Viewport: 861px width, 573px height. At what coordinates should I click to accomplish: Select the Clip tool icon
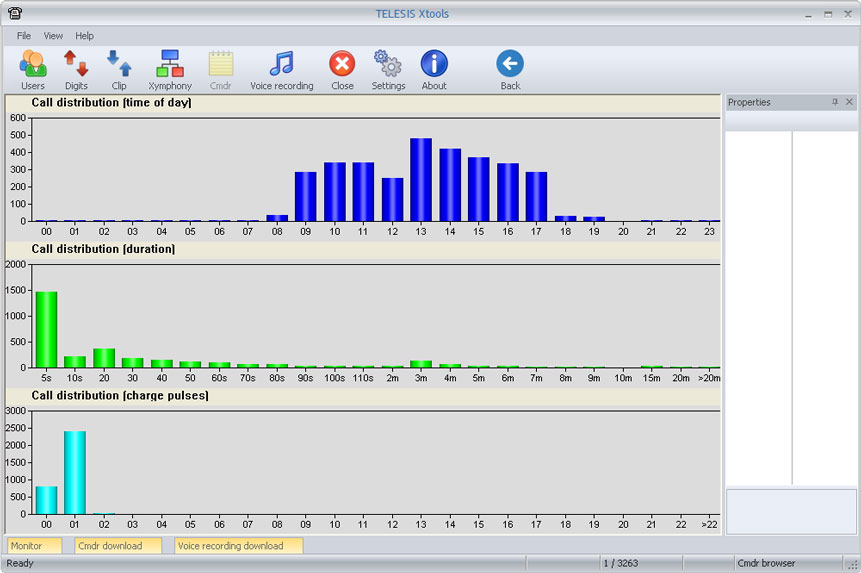119,70
